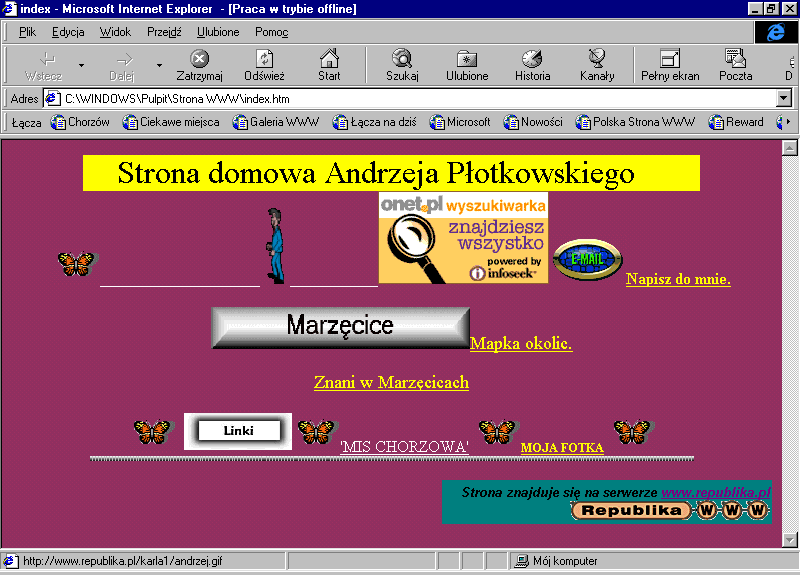Click the onet.pl wyszukiwarka banner
Image resolution: width=800 pixels, height=575 pixels.
tap(463, 238)
